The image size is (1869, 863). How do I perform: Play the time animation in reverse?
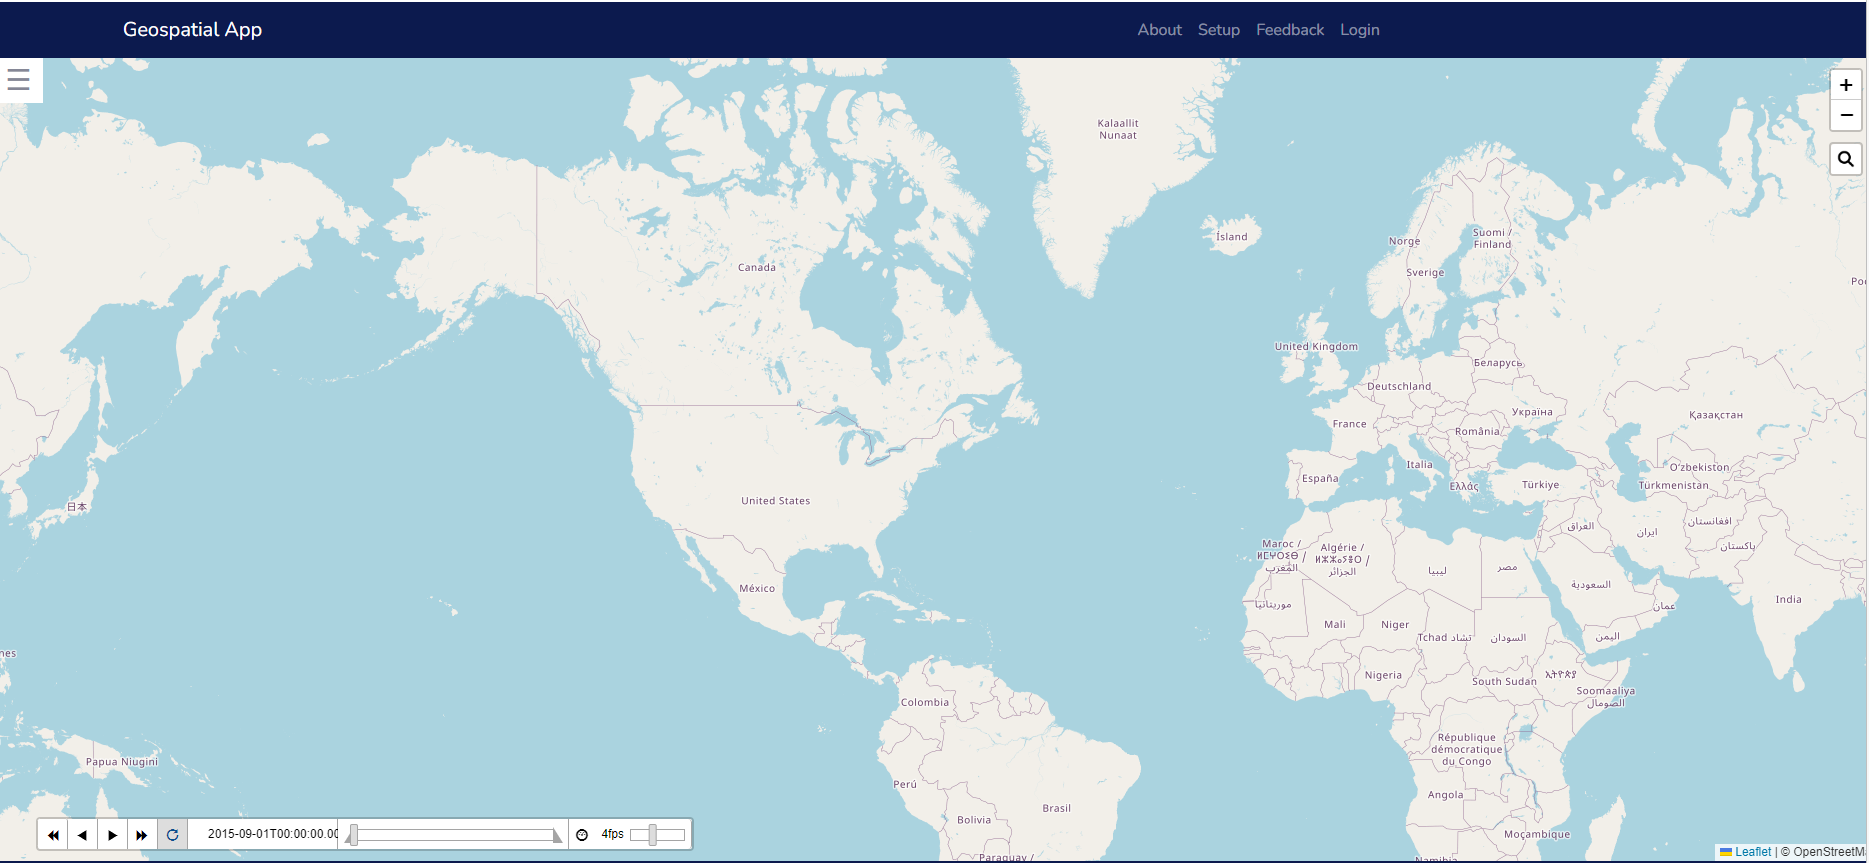(x=82, y=834)
